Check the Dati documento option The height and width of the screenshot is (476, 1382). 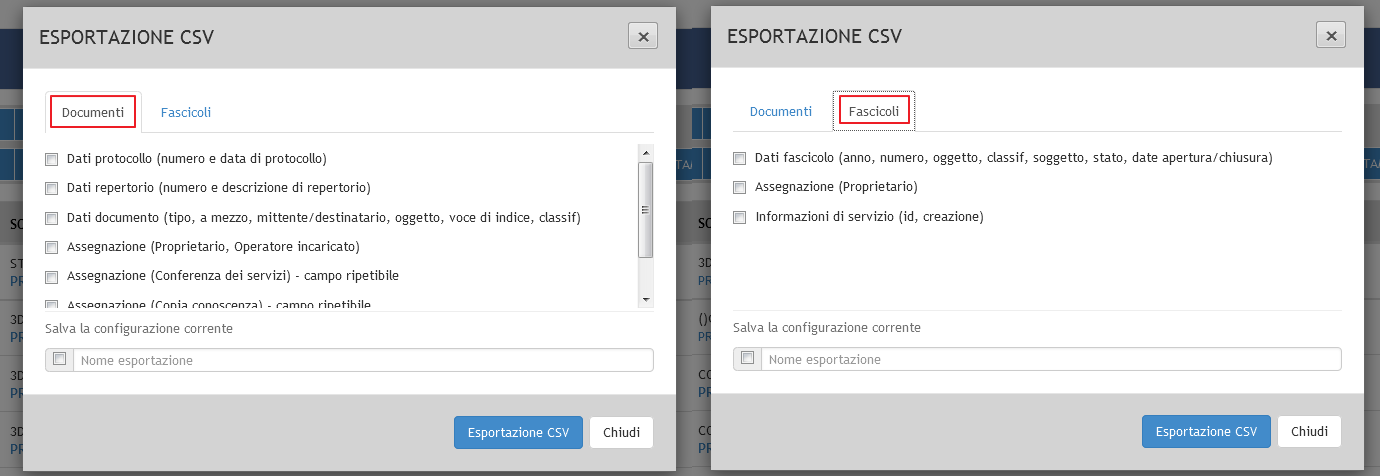pos(52,218)
